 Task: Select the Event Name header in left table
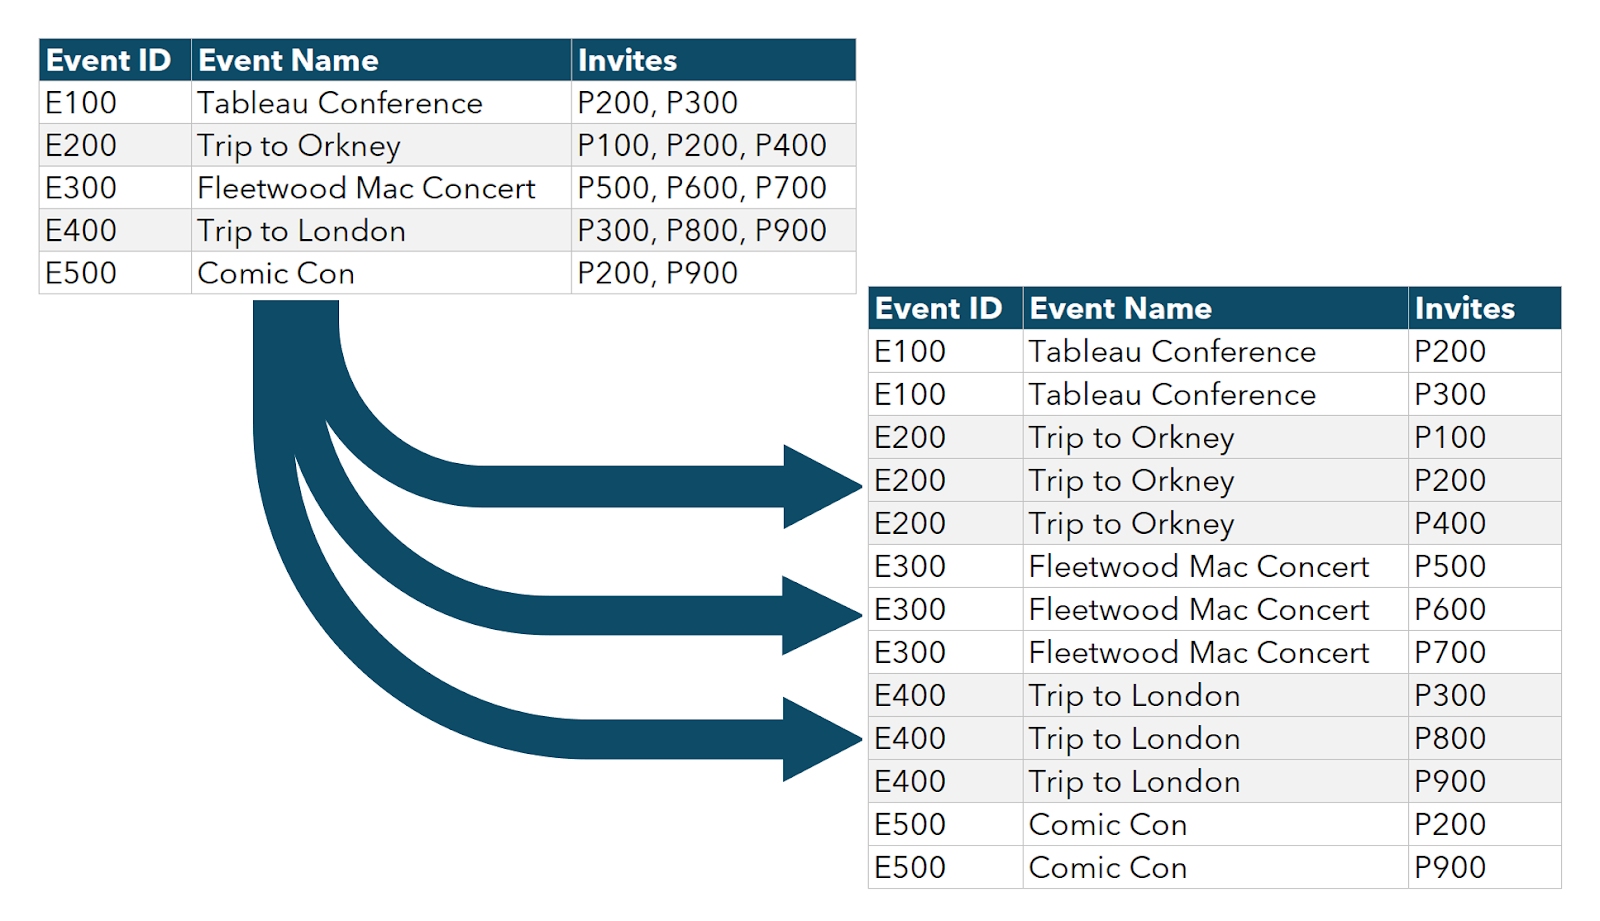pyautogui.click(x=381, y=60)
